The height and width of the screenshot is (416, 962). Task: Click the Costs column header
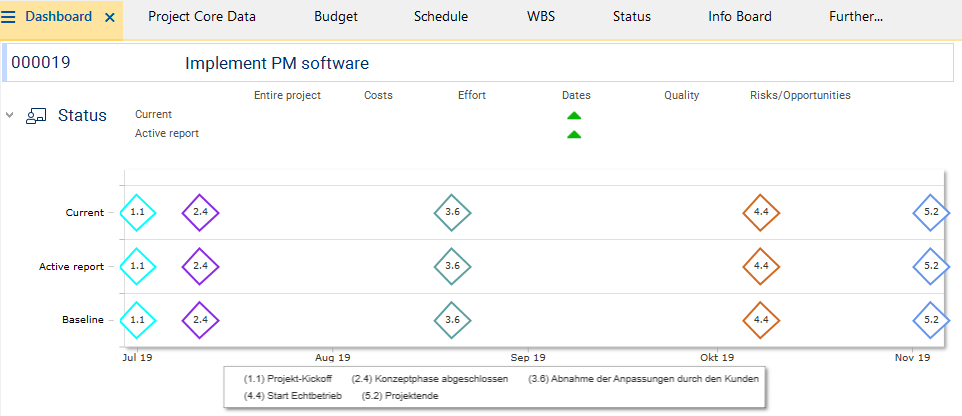click(x=378, y=95)
